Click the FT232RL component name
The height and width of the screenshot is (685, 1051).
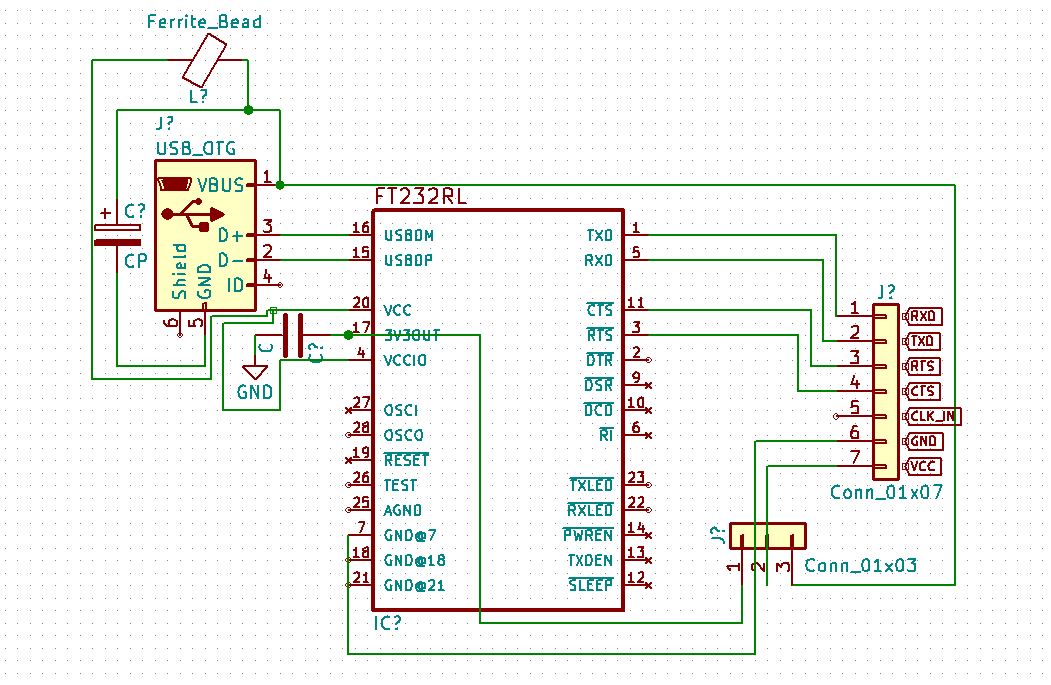click(420, 196)
